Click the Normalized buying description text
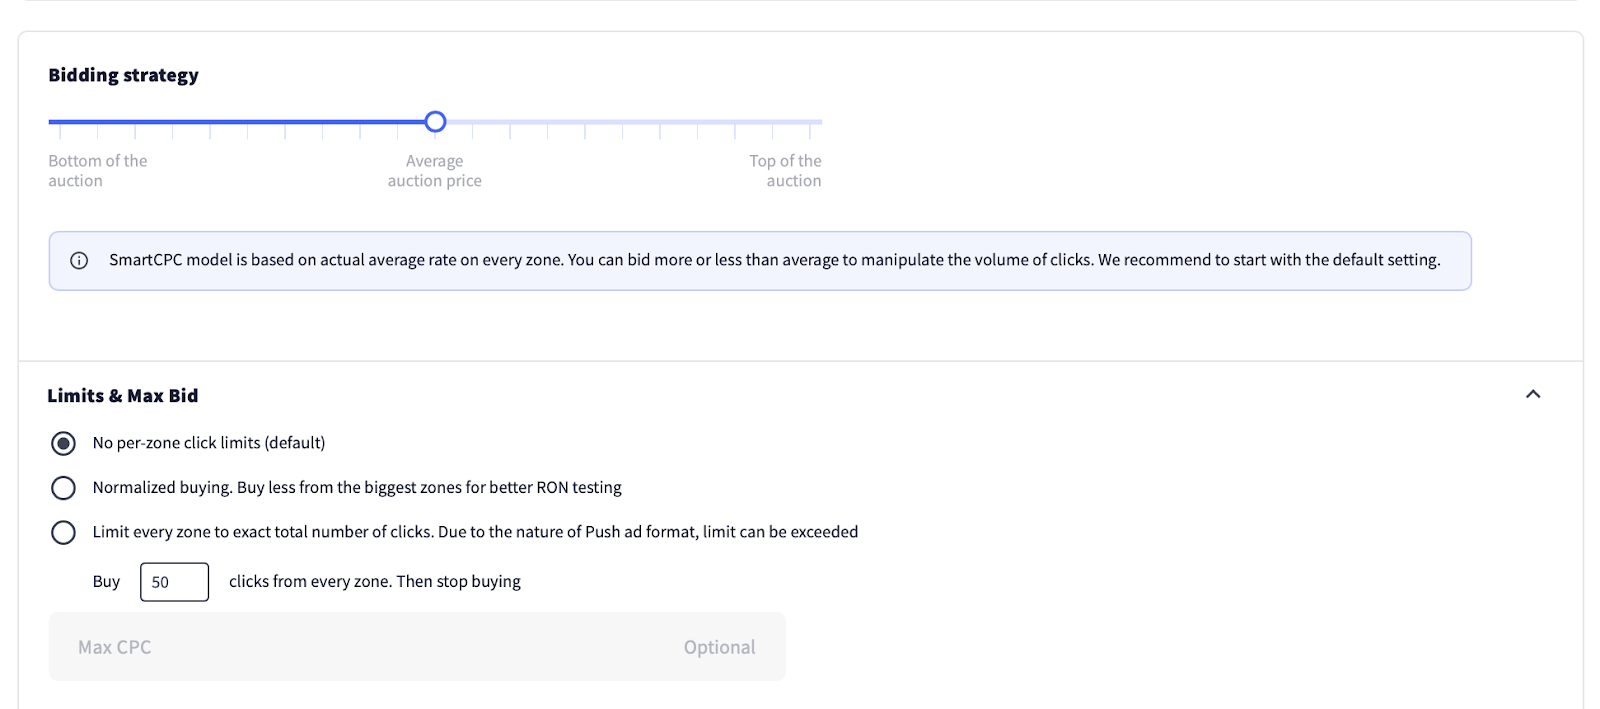 click(357, 488)
